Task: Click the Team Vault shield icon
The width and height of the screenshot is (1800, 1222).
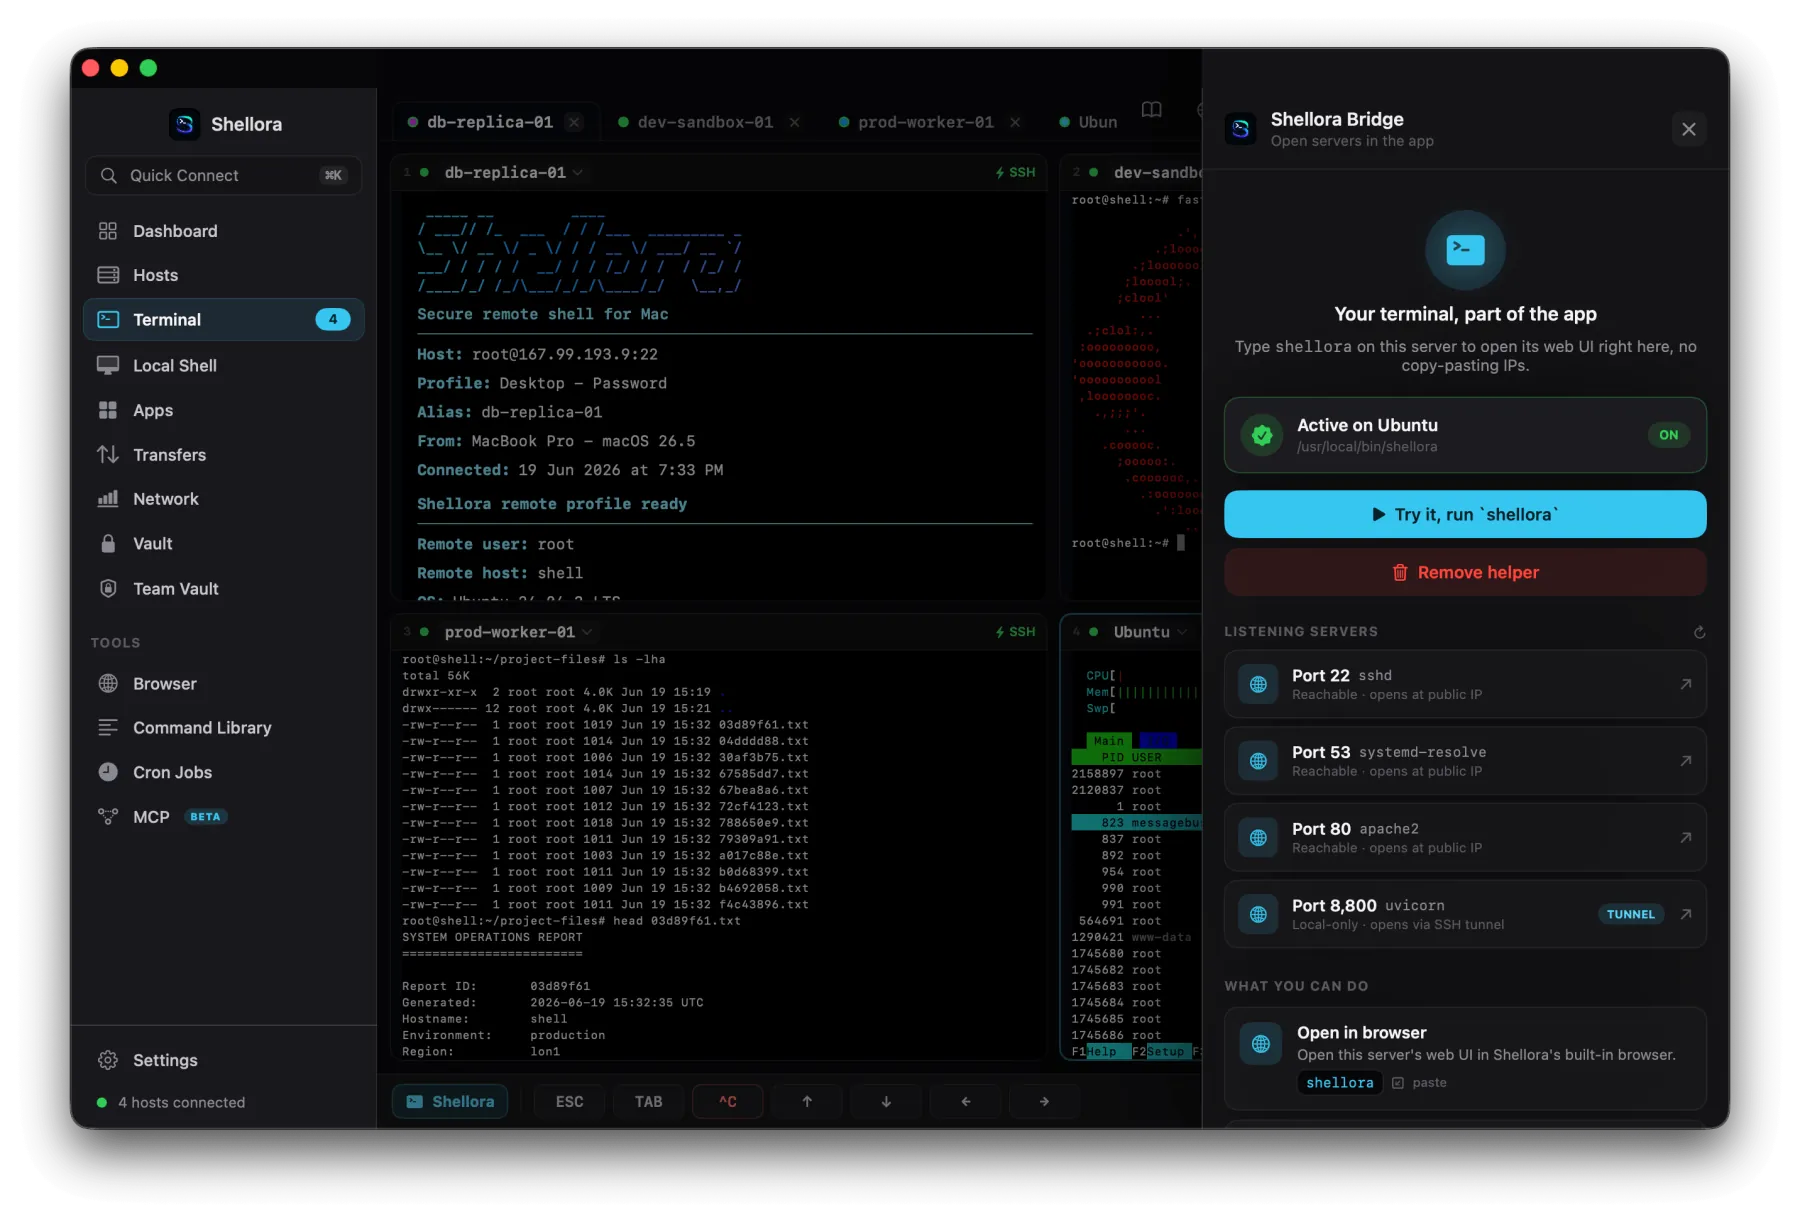Action: coord(108,589)
